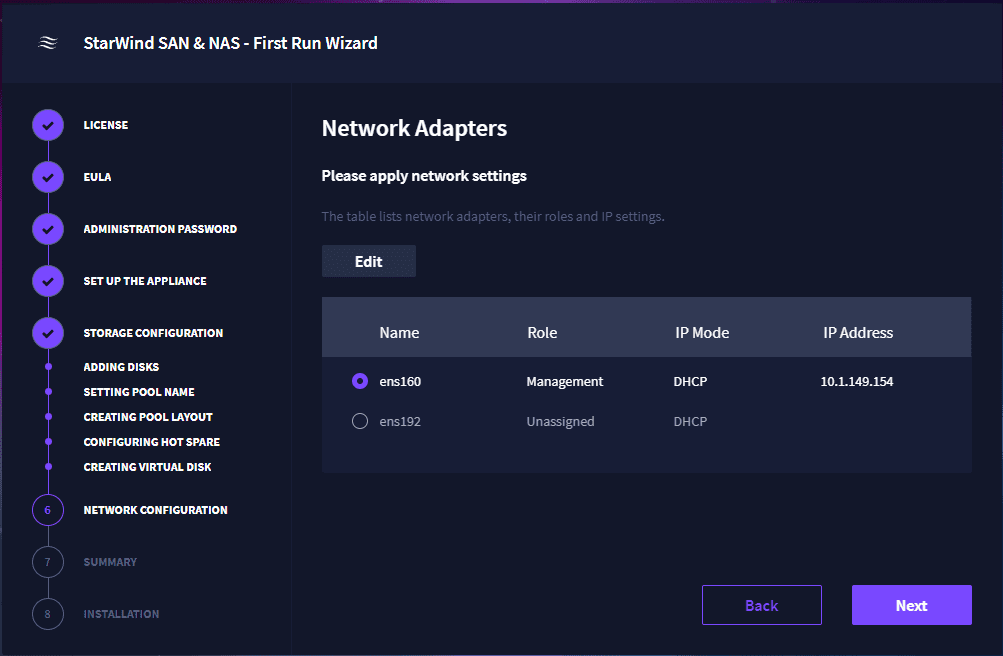Click the step 8 Installation circle icon
1003x656 pixels.
pos(48,614)
